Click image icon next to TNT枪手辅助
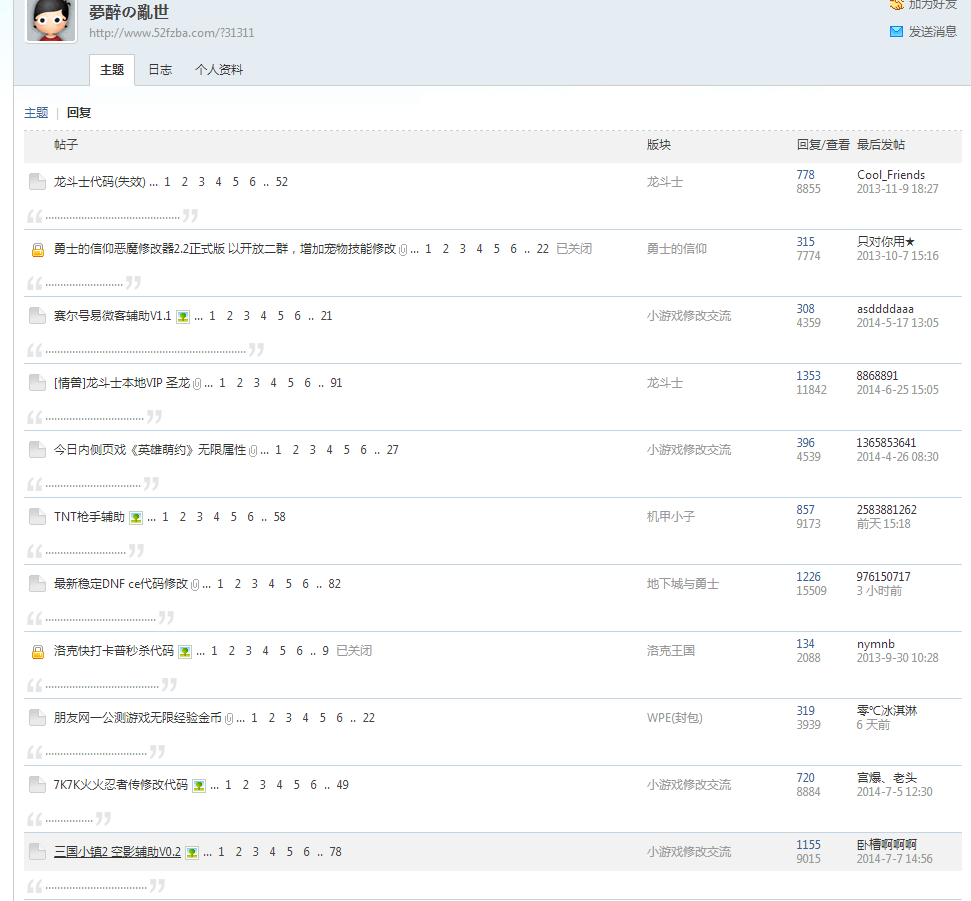The image size is (971, 901). pyautogui.click(x=136, y=518)
